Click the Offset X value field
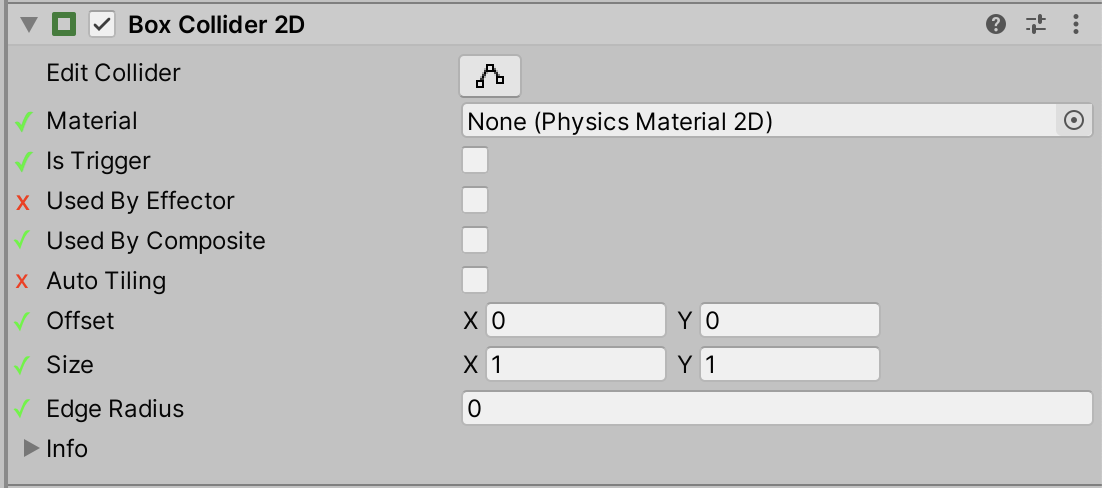 tap(575, 321)
